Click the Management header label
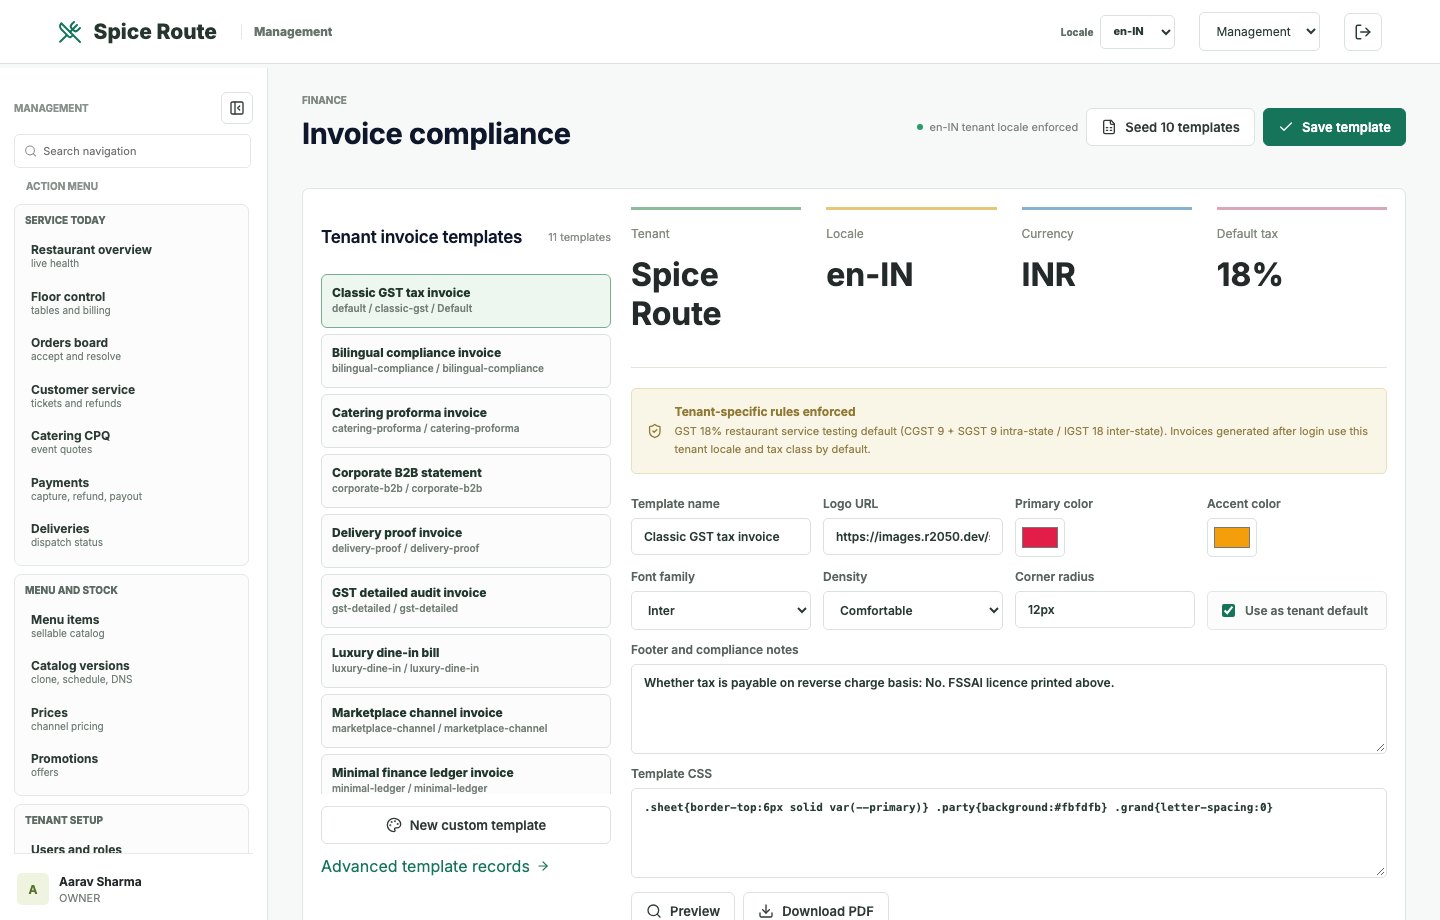1440x920 pixels. click(293, 32)
